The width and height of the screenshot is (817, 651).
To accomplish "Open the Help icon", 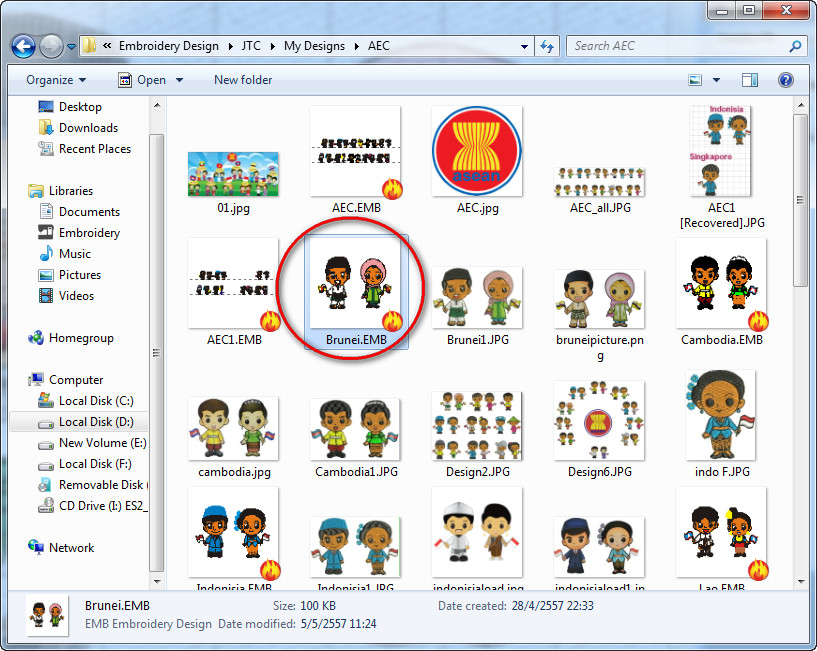I will 785,80.
